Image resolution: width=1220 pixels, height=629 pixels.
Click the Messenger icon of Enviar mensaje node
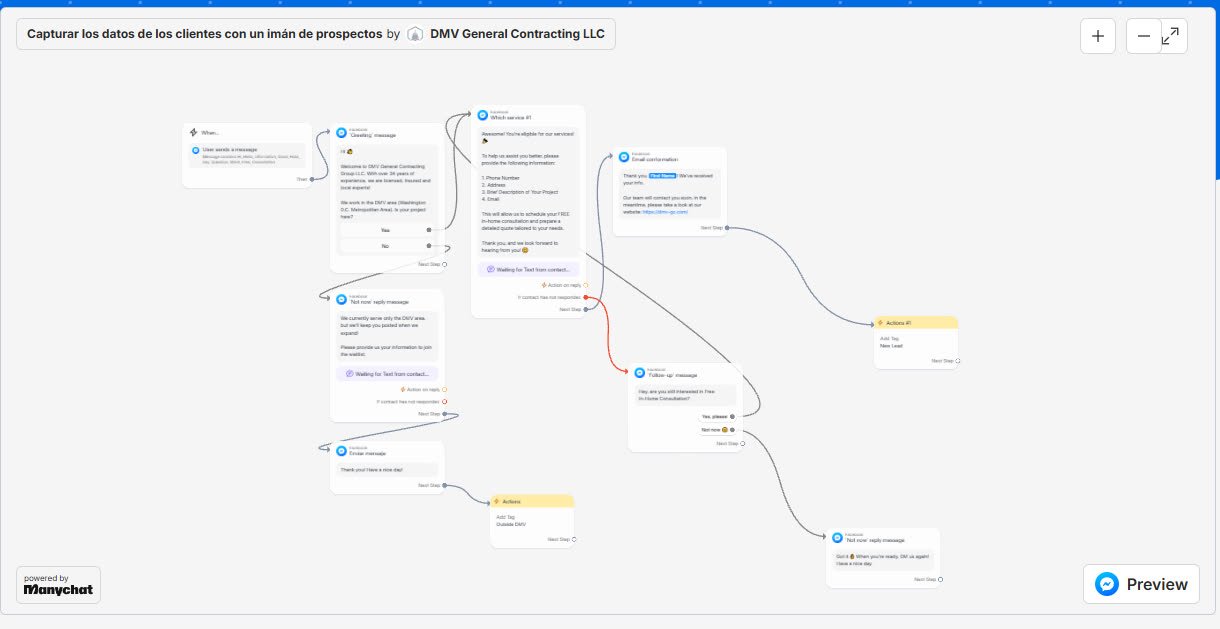341,449
